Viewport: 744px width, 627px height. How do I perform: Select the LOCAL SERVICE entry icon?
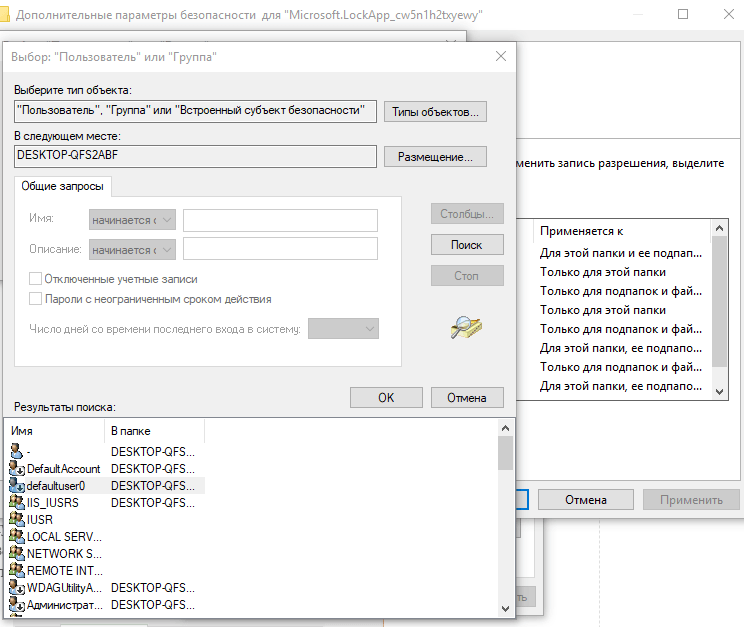coord(17,536)
